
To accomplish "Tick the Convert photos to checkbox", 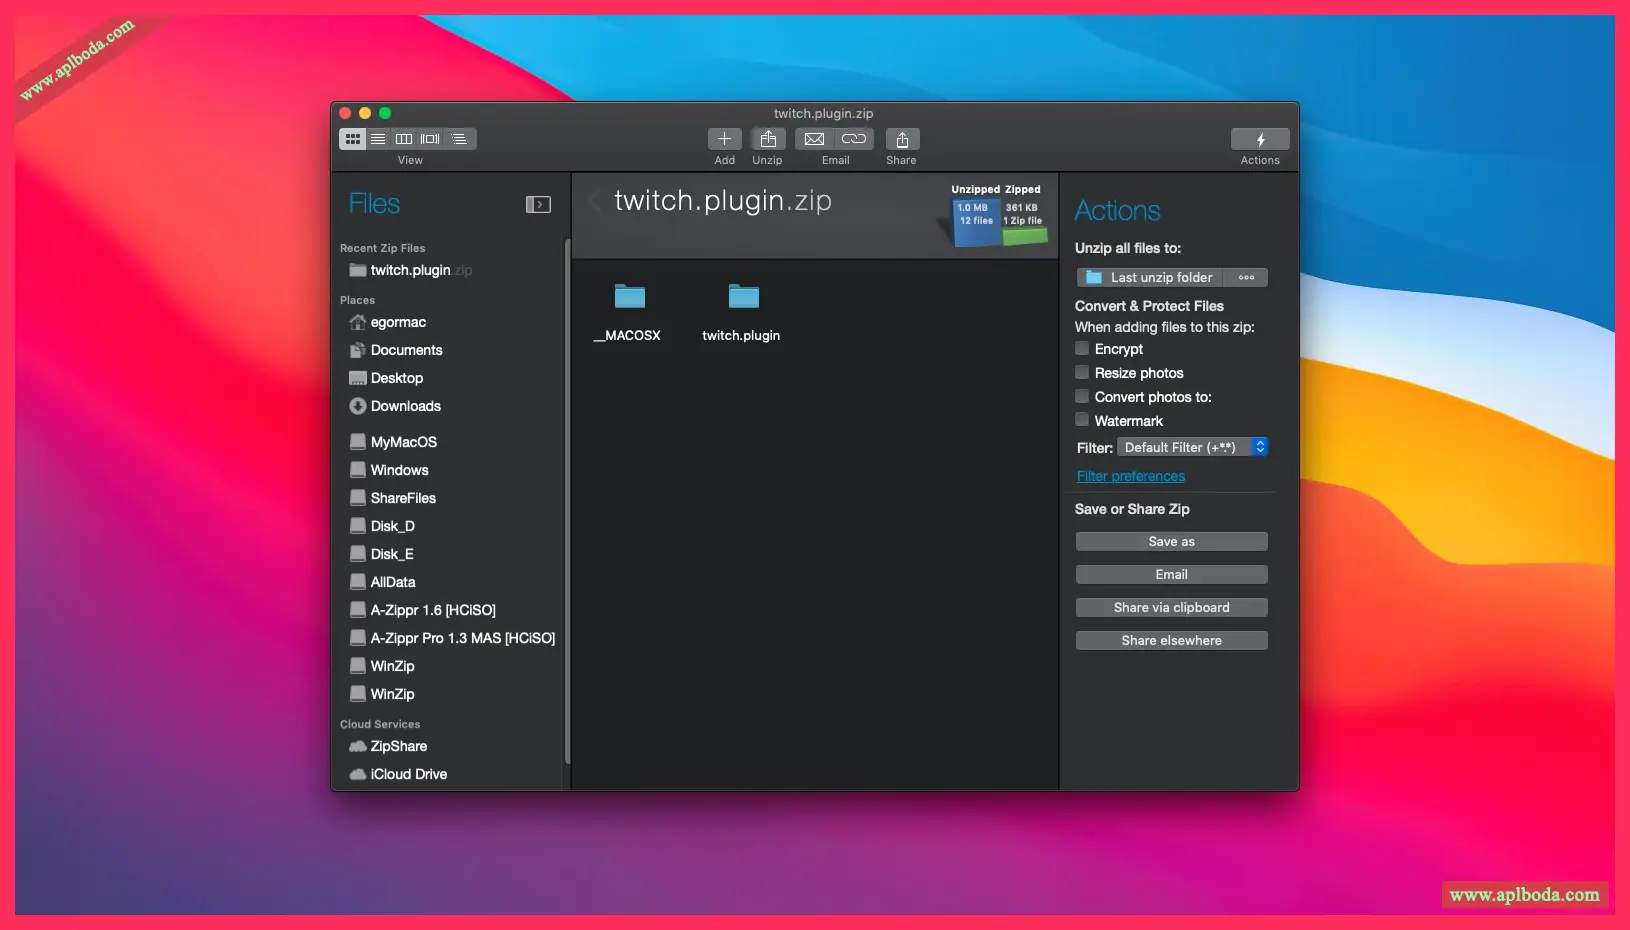I will click(x=1082, y=397).
